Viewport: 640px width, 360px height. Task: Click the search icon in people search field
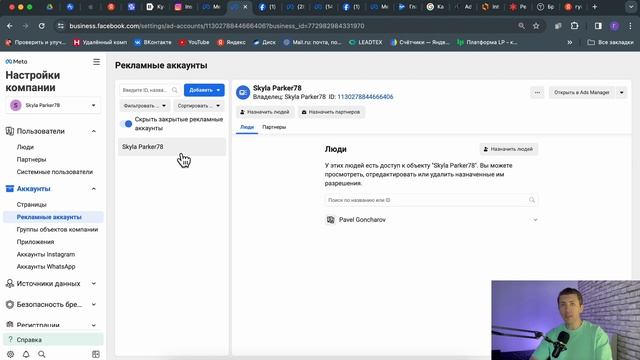pos(532,200)
